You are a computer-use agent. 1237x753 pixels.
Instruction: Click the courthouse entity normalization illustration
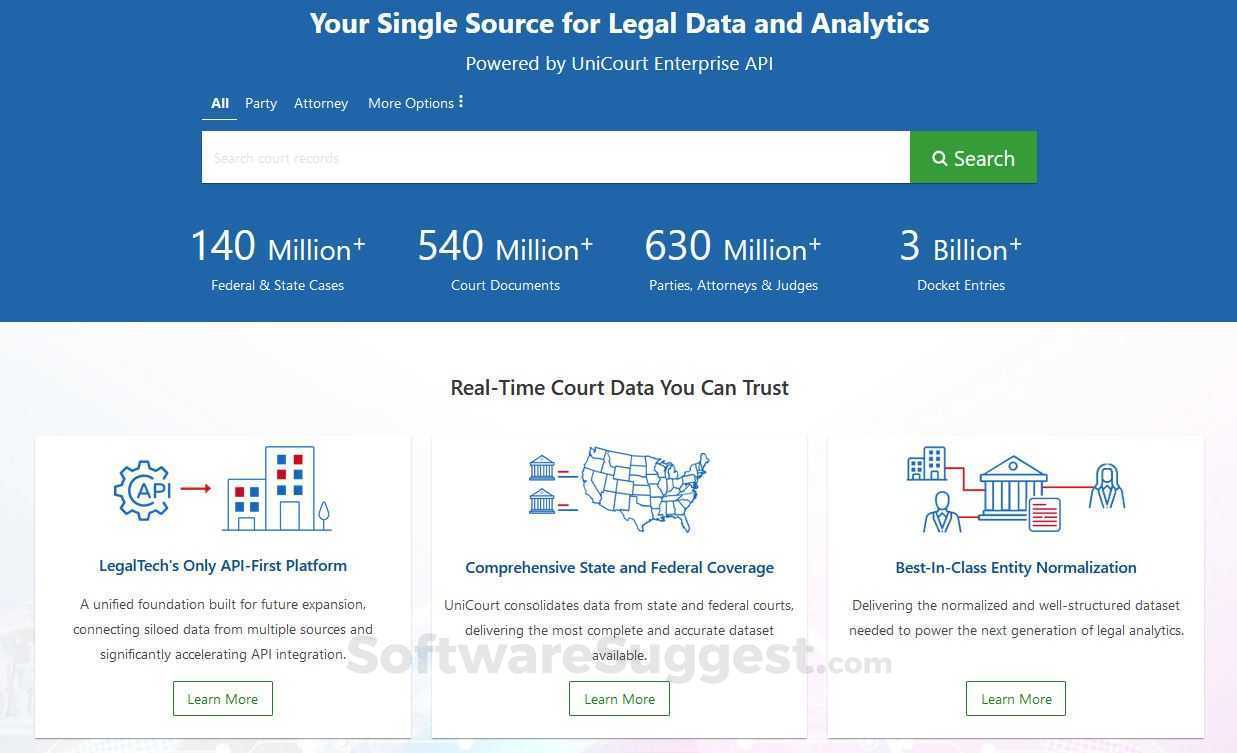pyautogui.click(x=1013, y=488)
